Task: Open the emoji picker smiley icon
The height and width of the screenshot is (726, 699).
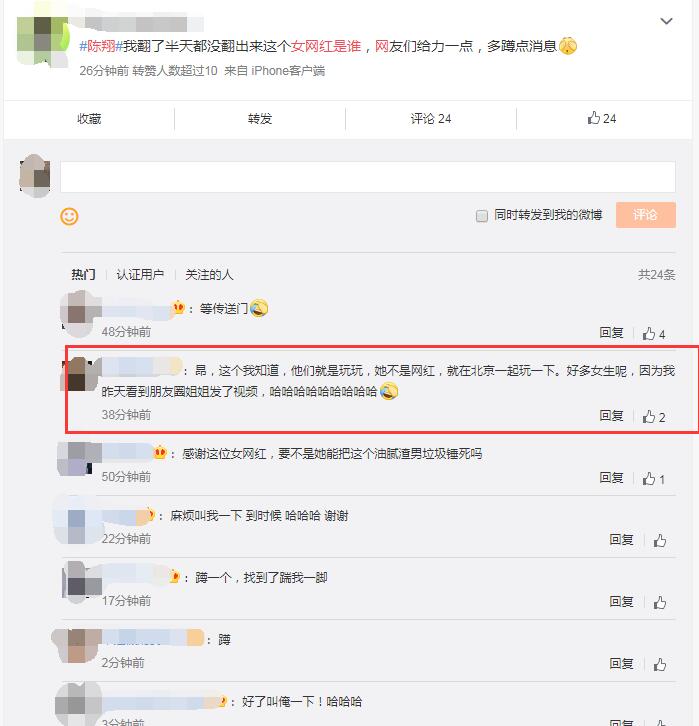Action: click(x=69, y=216)
